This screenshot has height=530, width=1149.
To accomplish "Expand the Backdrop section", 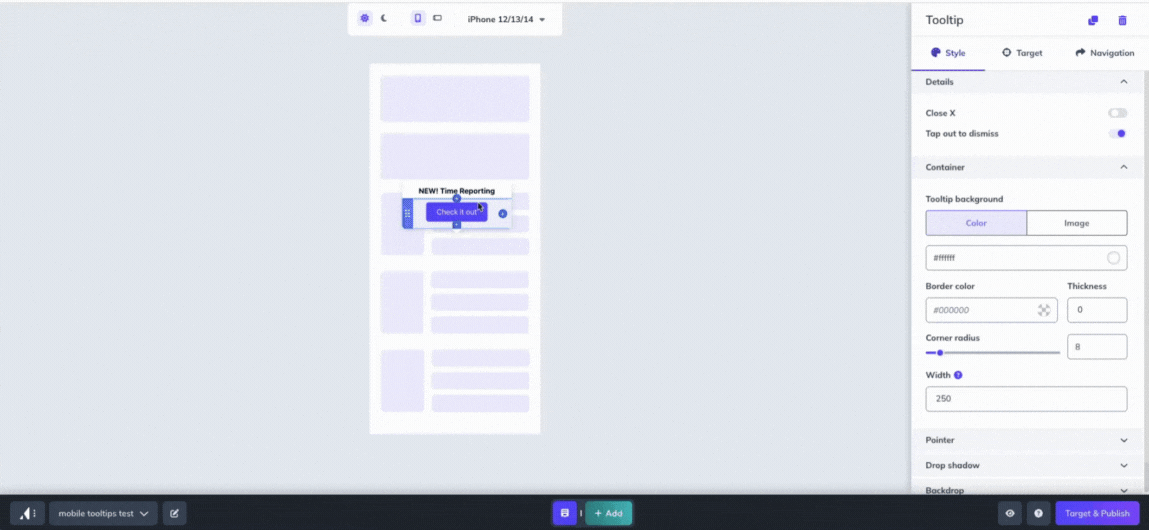I will point(1026,489).
